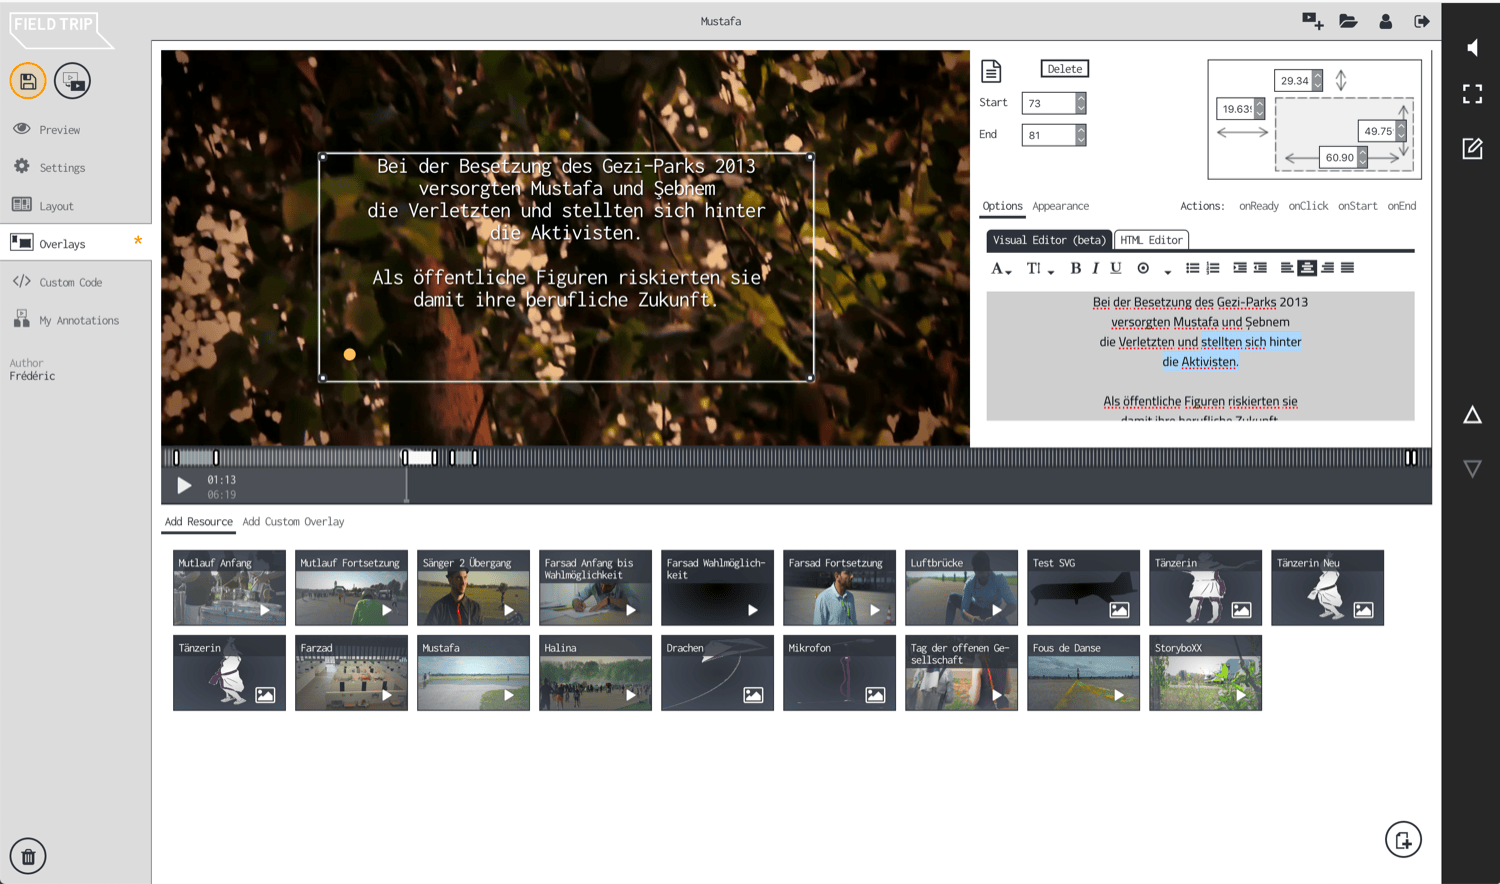Insert a numbered list in the editor
1500x884 pixels.
click(x=1213, y=268)
